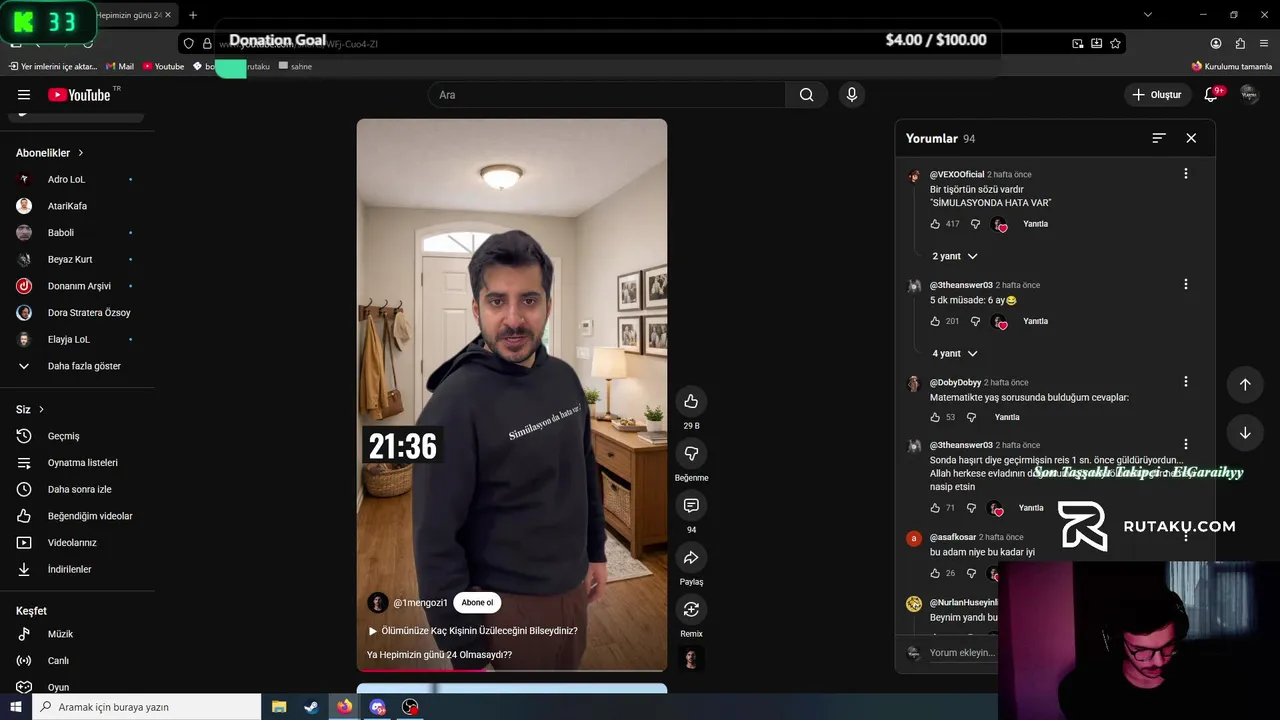Bookmark this page with star icon
1280x720 pixels.
coord(1115,43)
